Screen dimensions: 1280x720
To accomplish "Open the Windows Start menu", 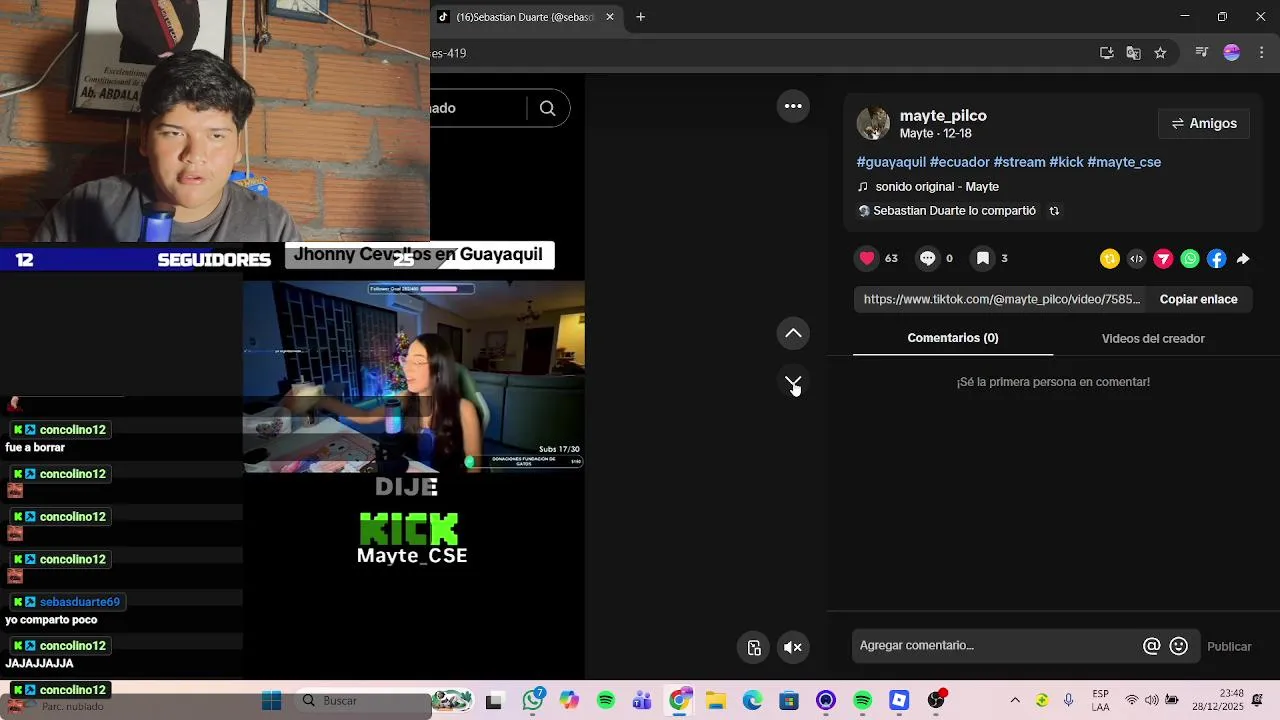I will point(272,701).
